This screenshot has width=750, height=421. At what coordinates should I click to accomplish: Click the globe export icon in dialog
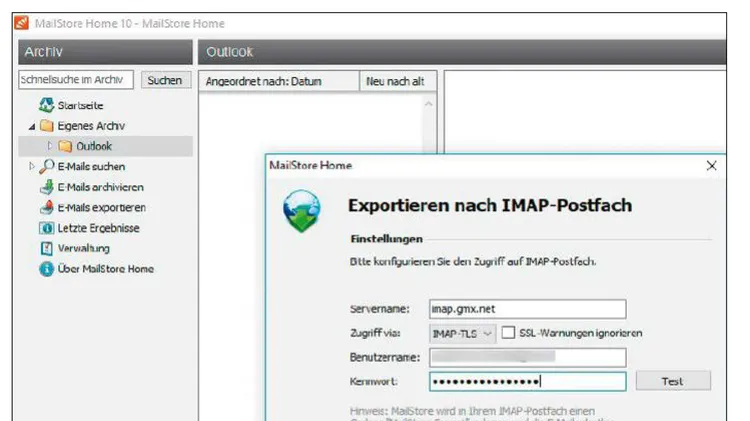coord(301,211)
